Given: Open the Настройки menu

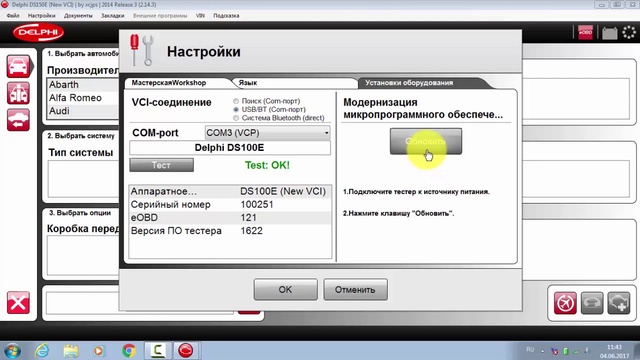Looking at the screenshot, I should (x=42, y=16).
